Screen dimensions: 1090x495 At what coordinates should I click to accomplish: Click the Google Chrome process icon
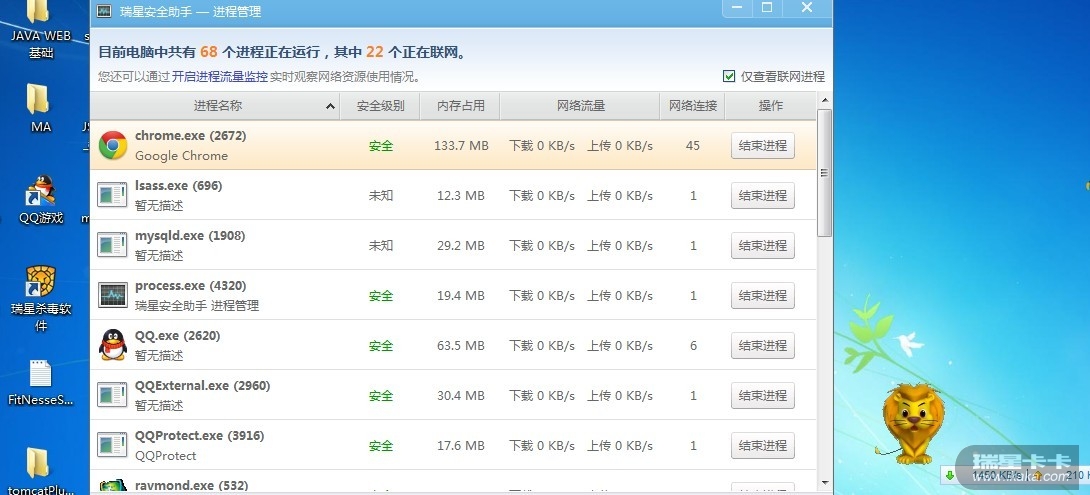pyautogui.click(x=112, y=146)
